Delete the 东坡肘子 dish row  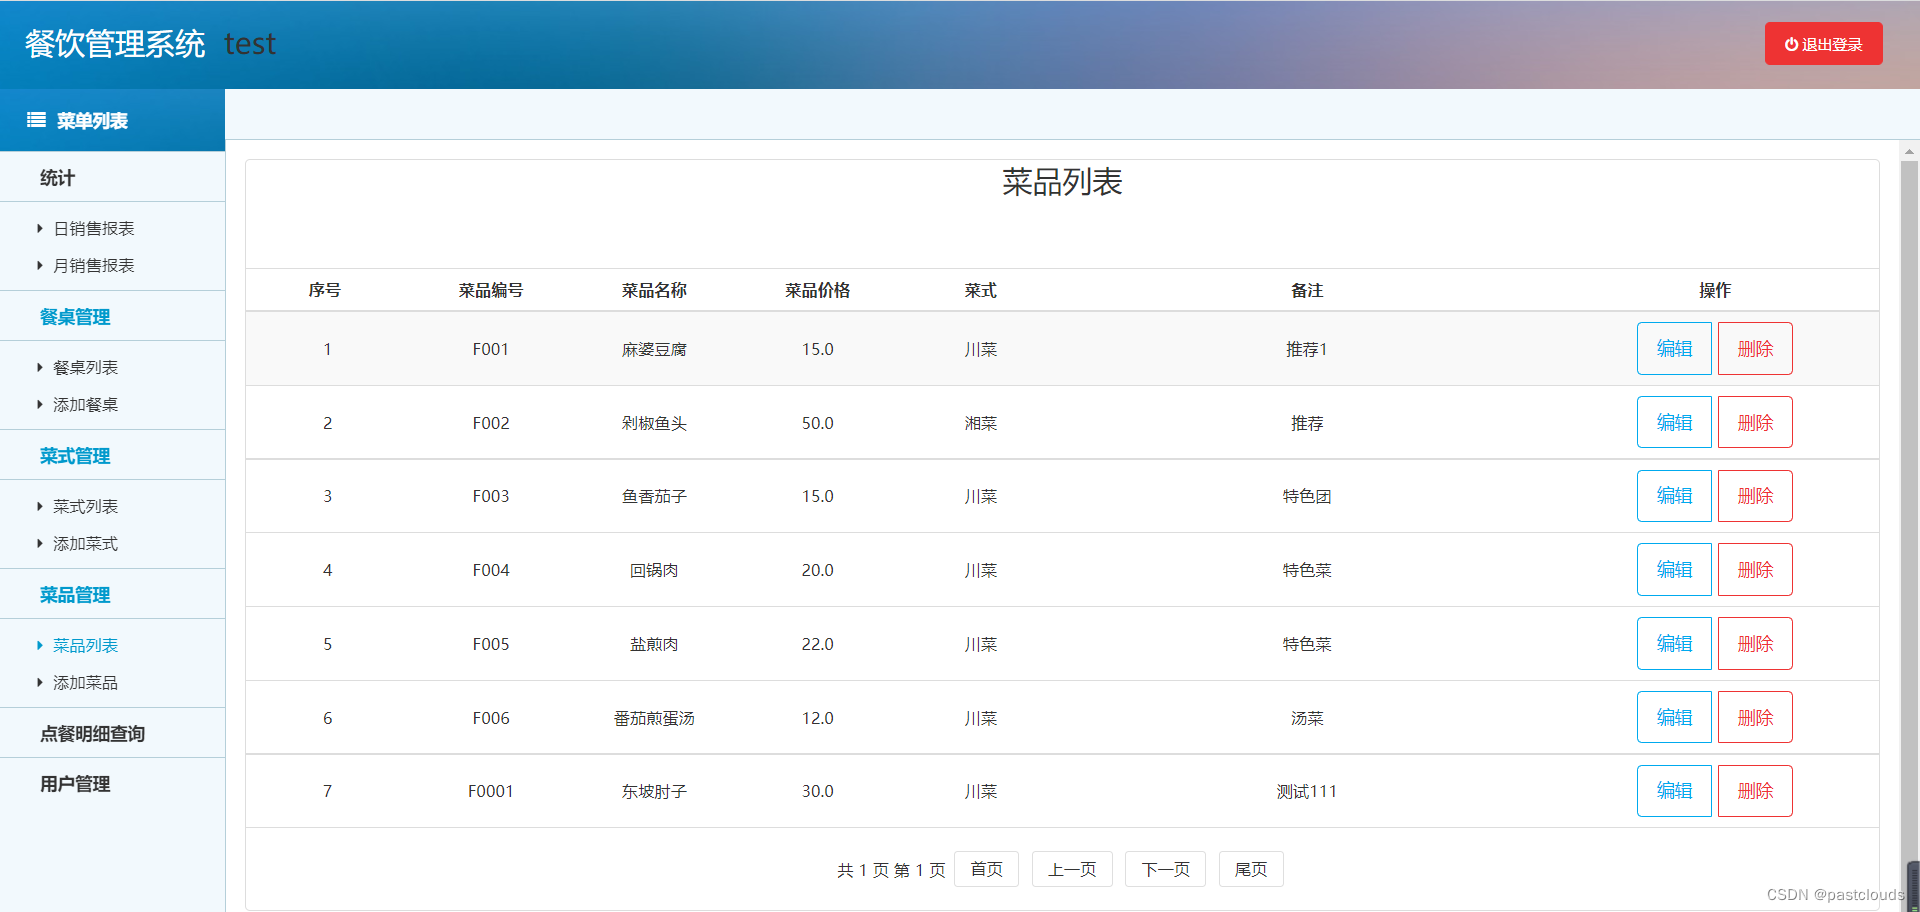click(x=1755, y=791)
